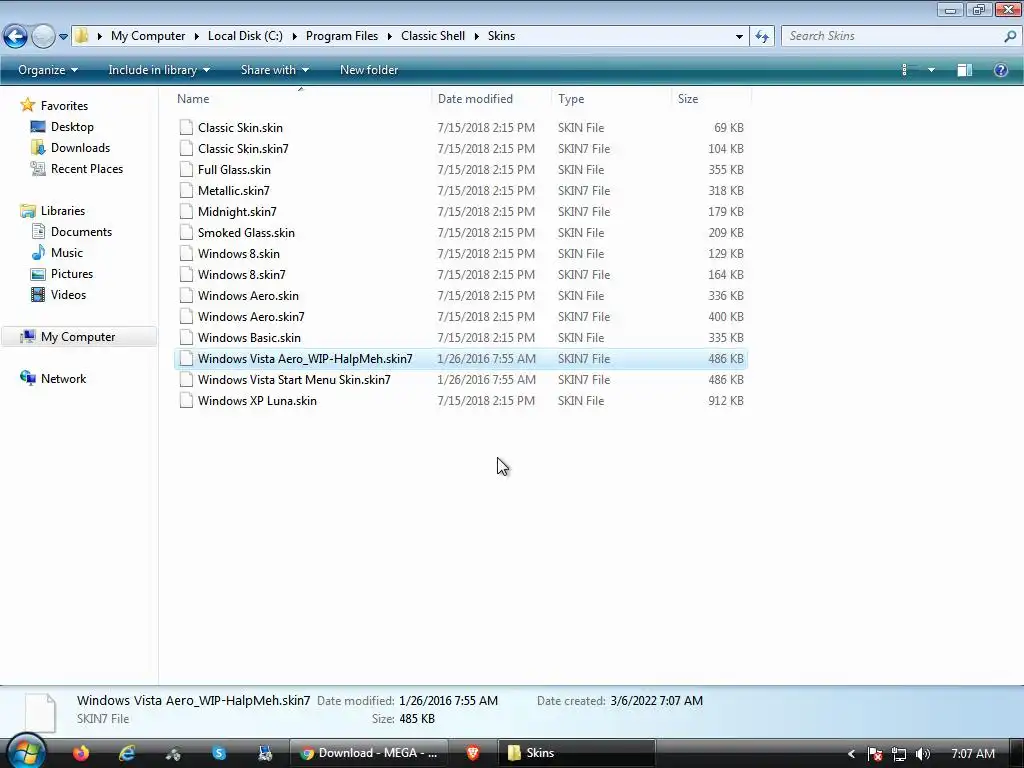Select Network in the navigation pane
The height and width of the screenshot is (768, 1024).
point(54,378)
